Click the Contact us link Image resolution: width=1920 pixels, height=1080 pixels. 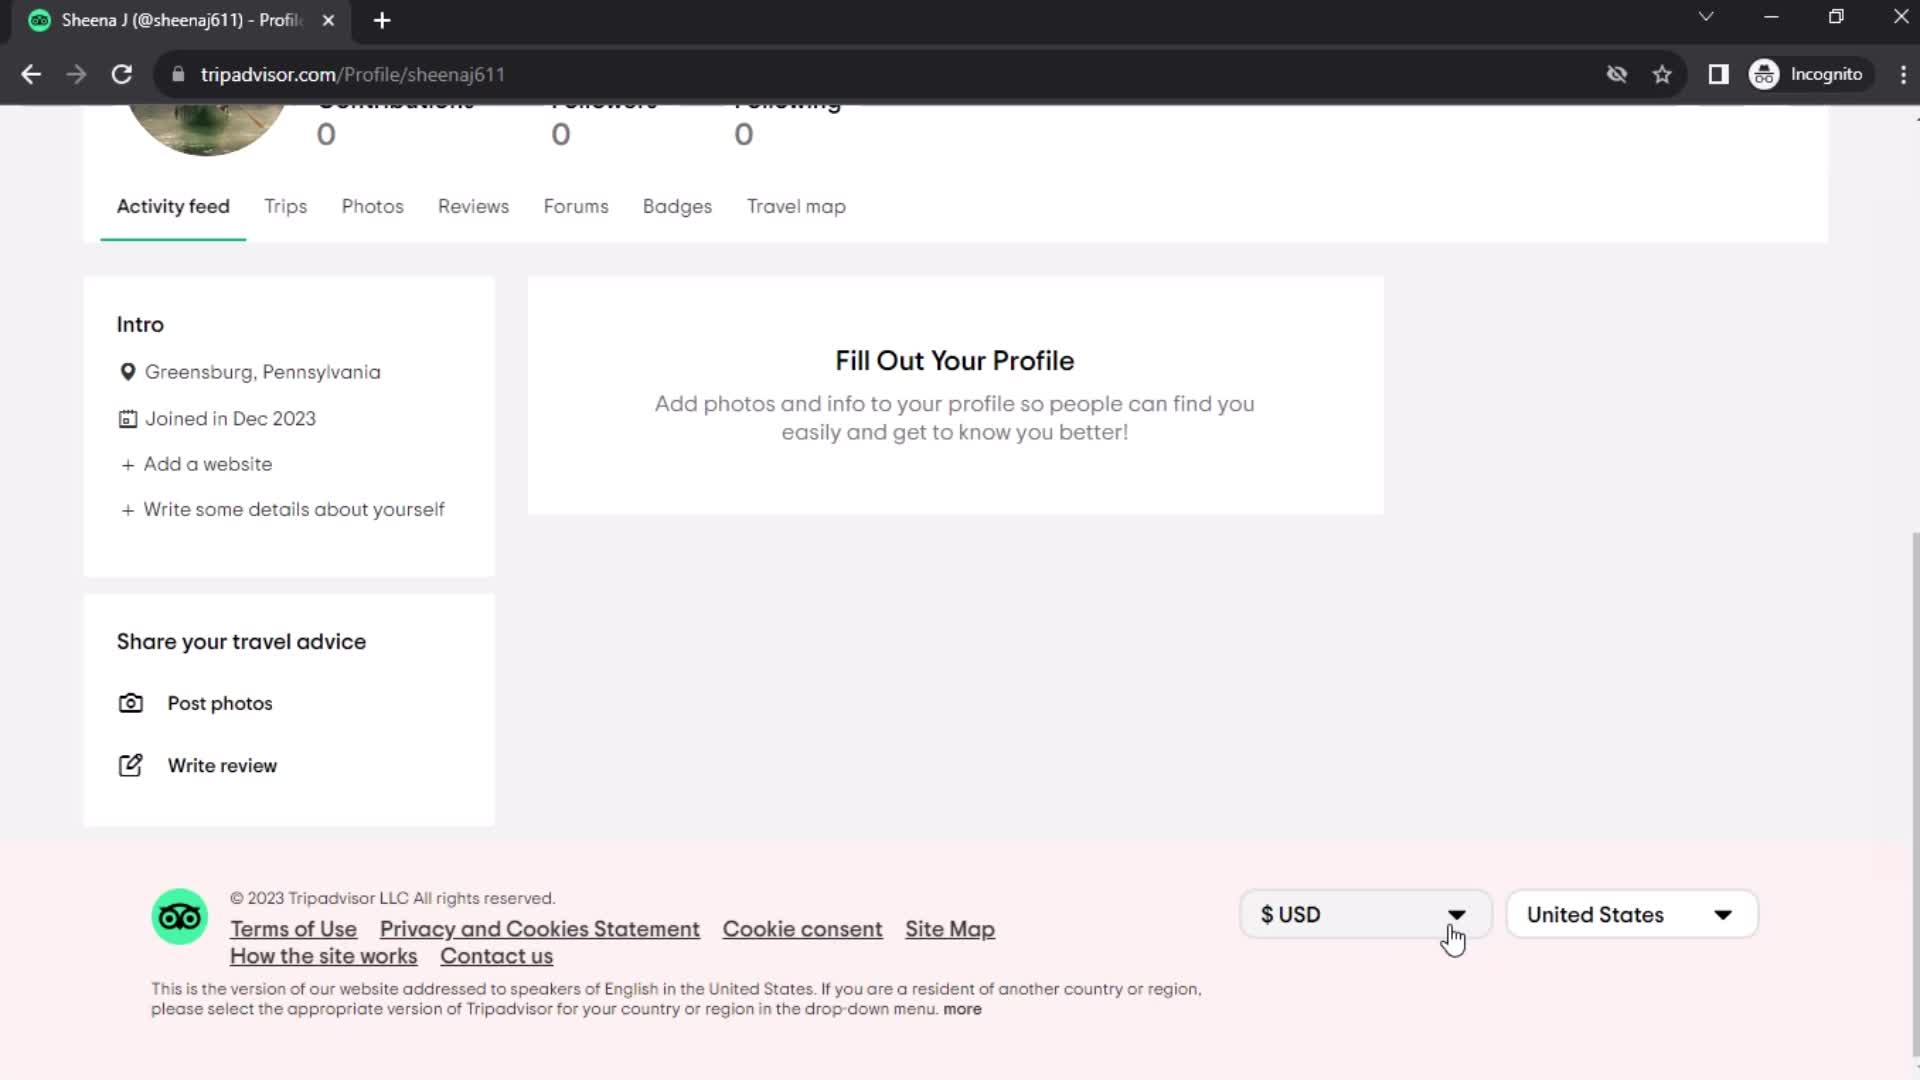pos(496,956)
